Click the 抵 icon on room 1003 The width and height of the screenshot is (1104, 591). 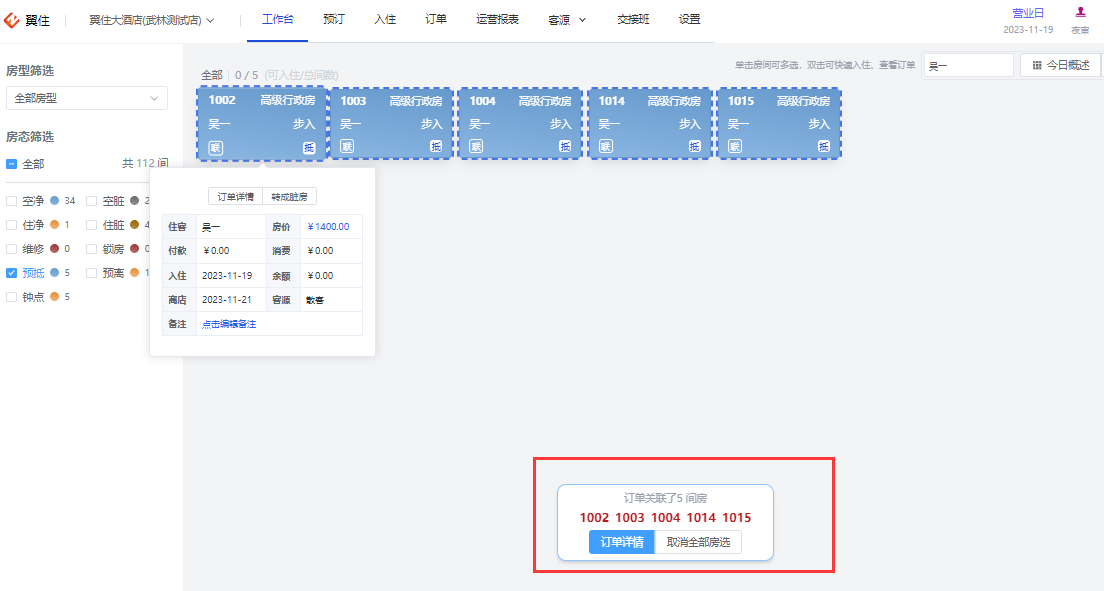click(436, 147)
